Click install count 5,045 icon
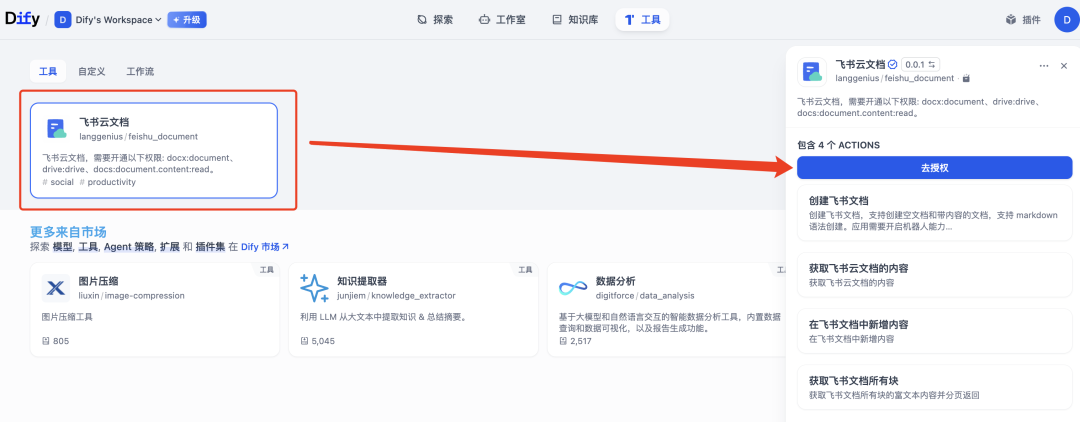This screenshot has height=422, width=1080. coord(304,341)
